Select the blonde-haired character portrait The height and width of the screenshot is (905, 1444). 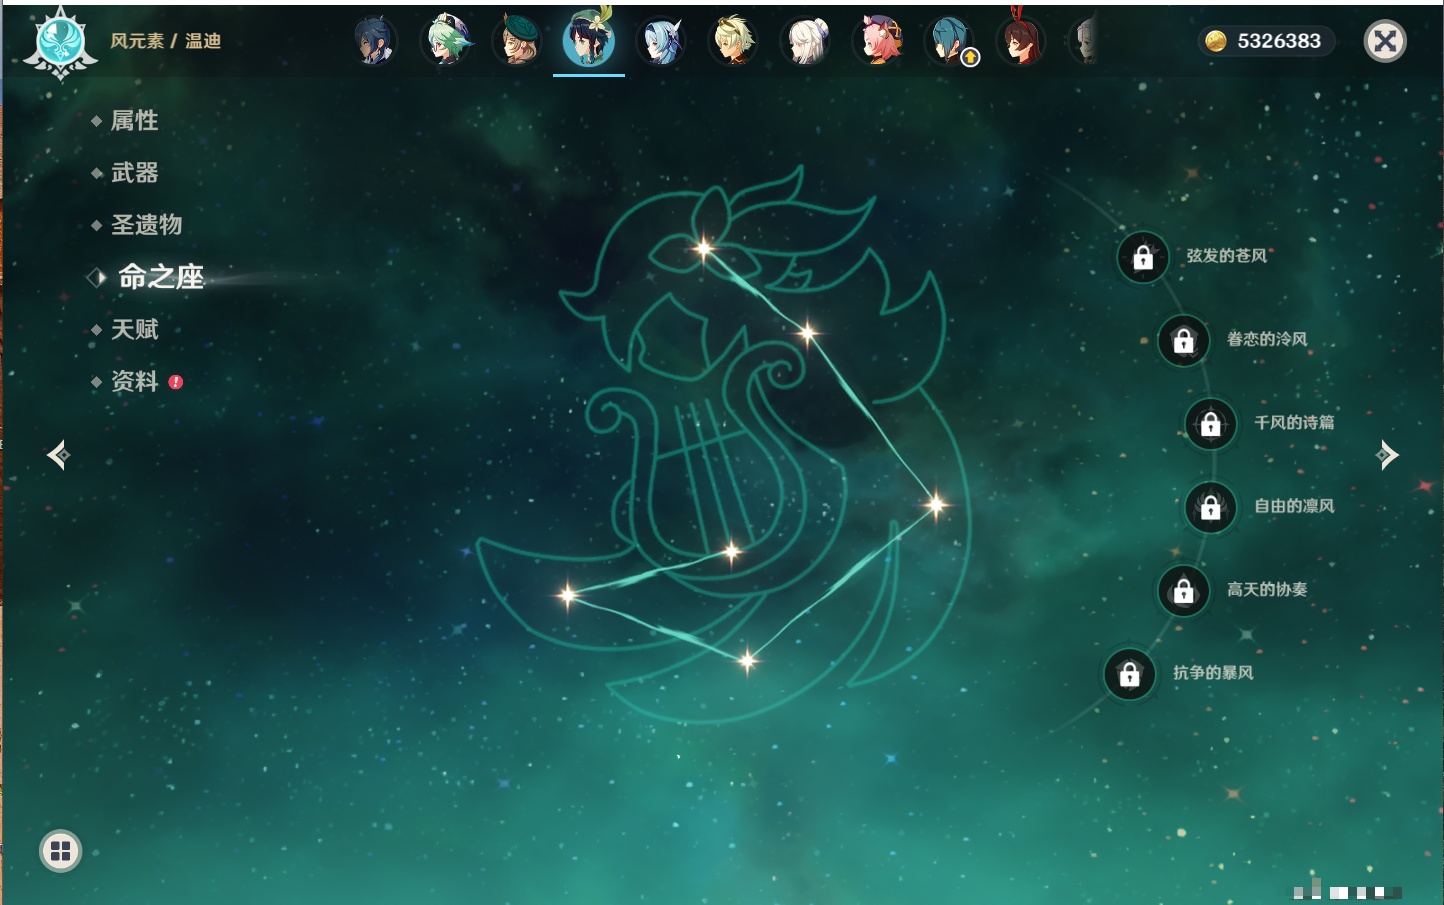pyautogui.click(x=733, y=41)
